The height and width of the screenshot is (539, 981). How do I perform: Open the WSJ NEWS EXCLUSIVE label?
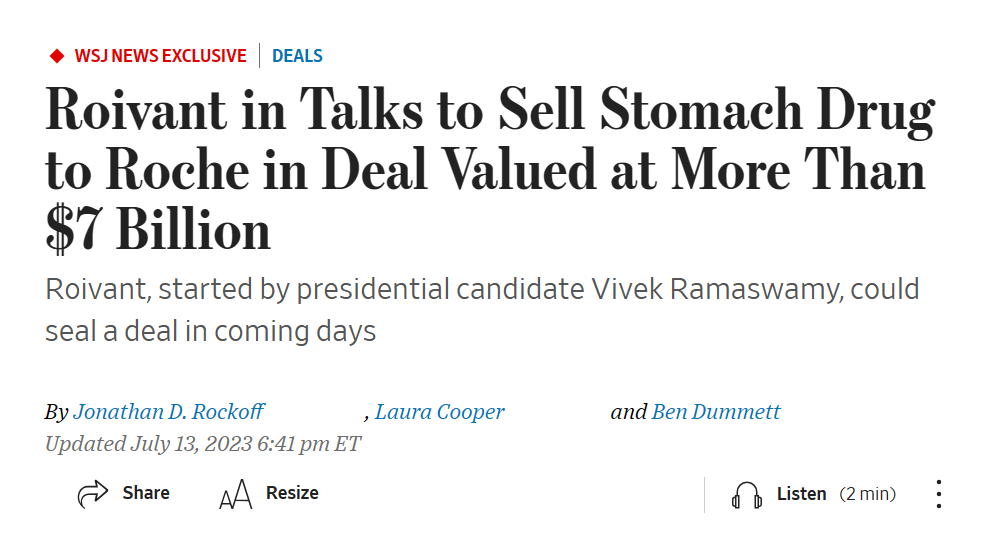click(x=161, y=56)
